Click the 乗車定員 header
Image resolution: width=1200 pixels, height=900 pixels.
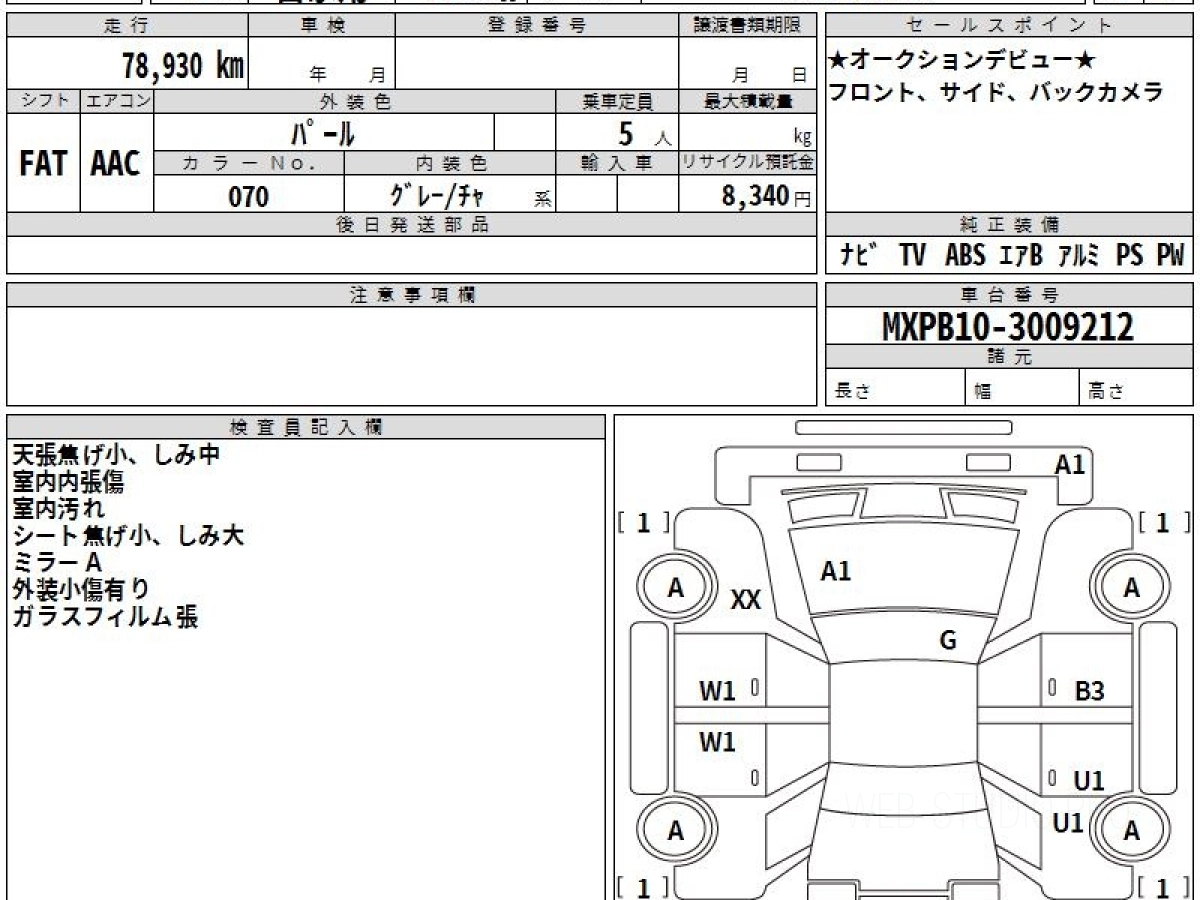click(x=617, y=101)
